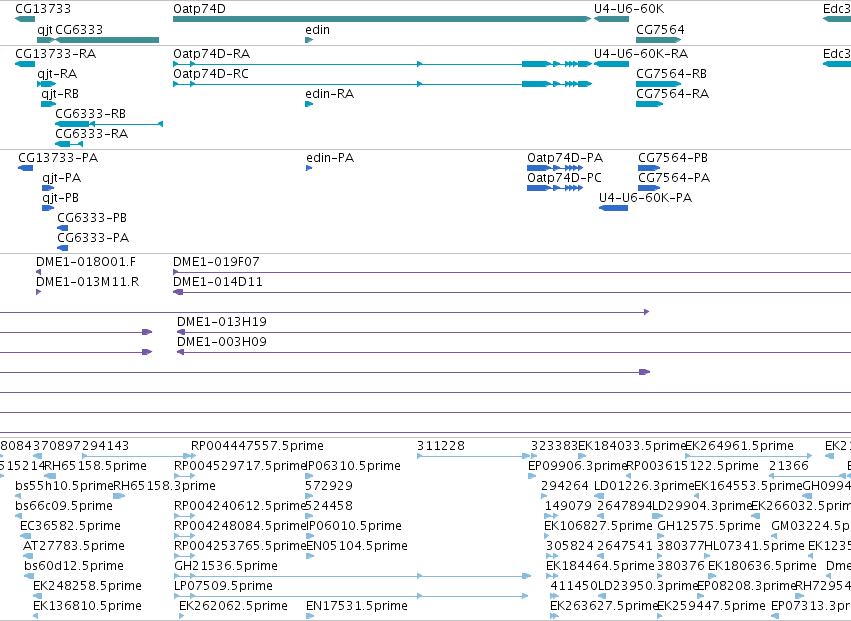Click the qjt-RA transcript label
The image size is (851, 621).
pyautogui.click(x=57, y=74)
